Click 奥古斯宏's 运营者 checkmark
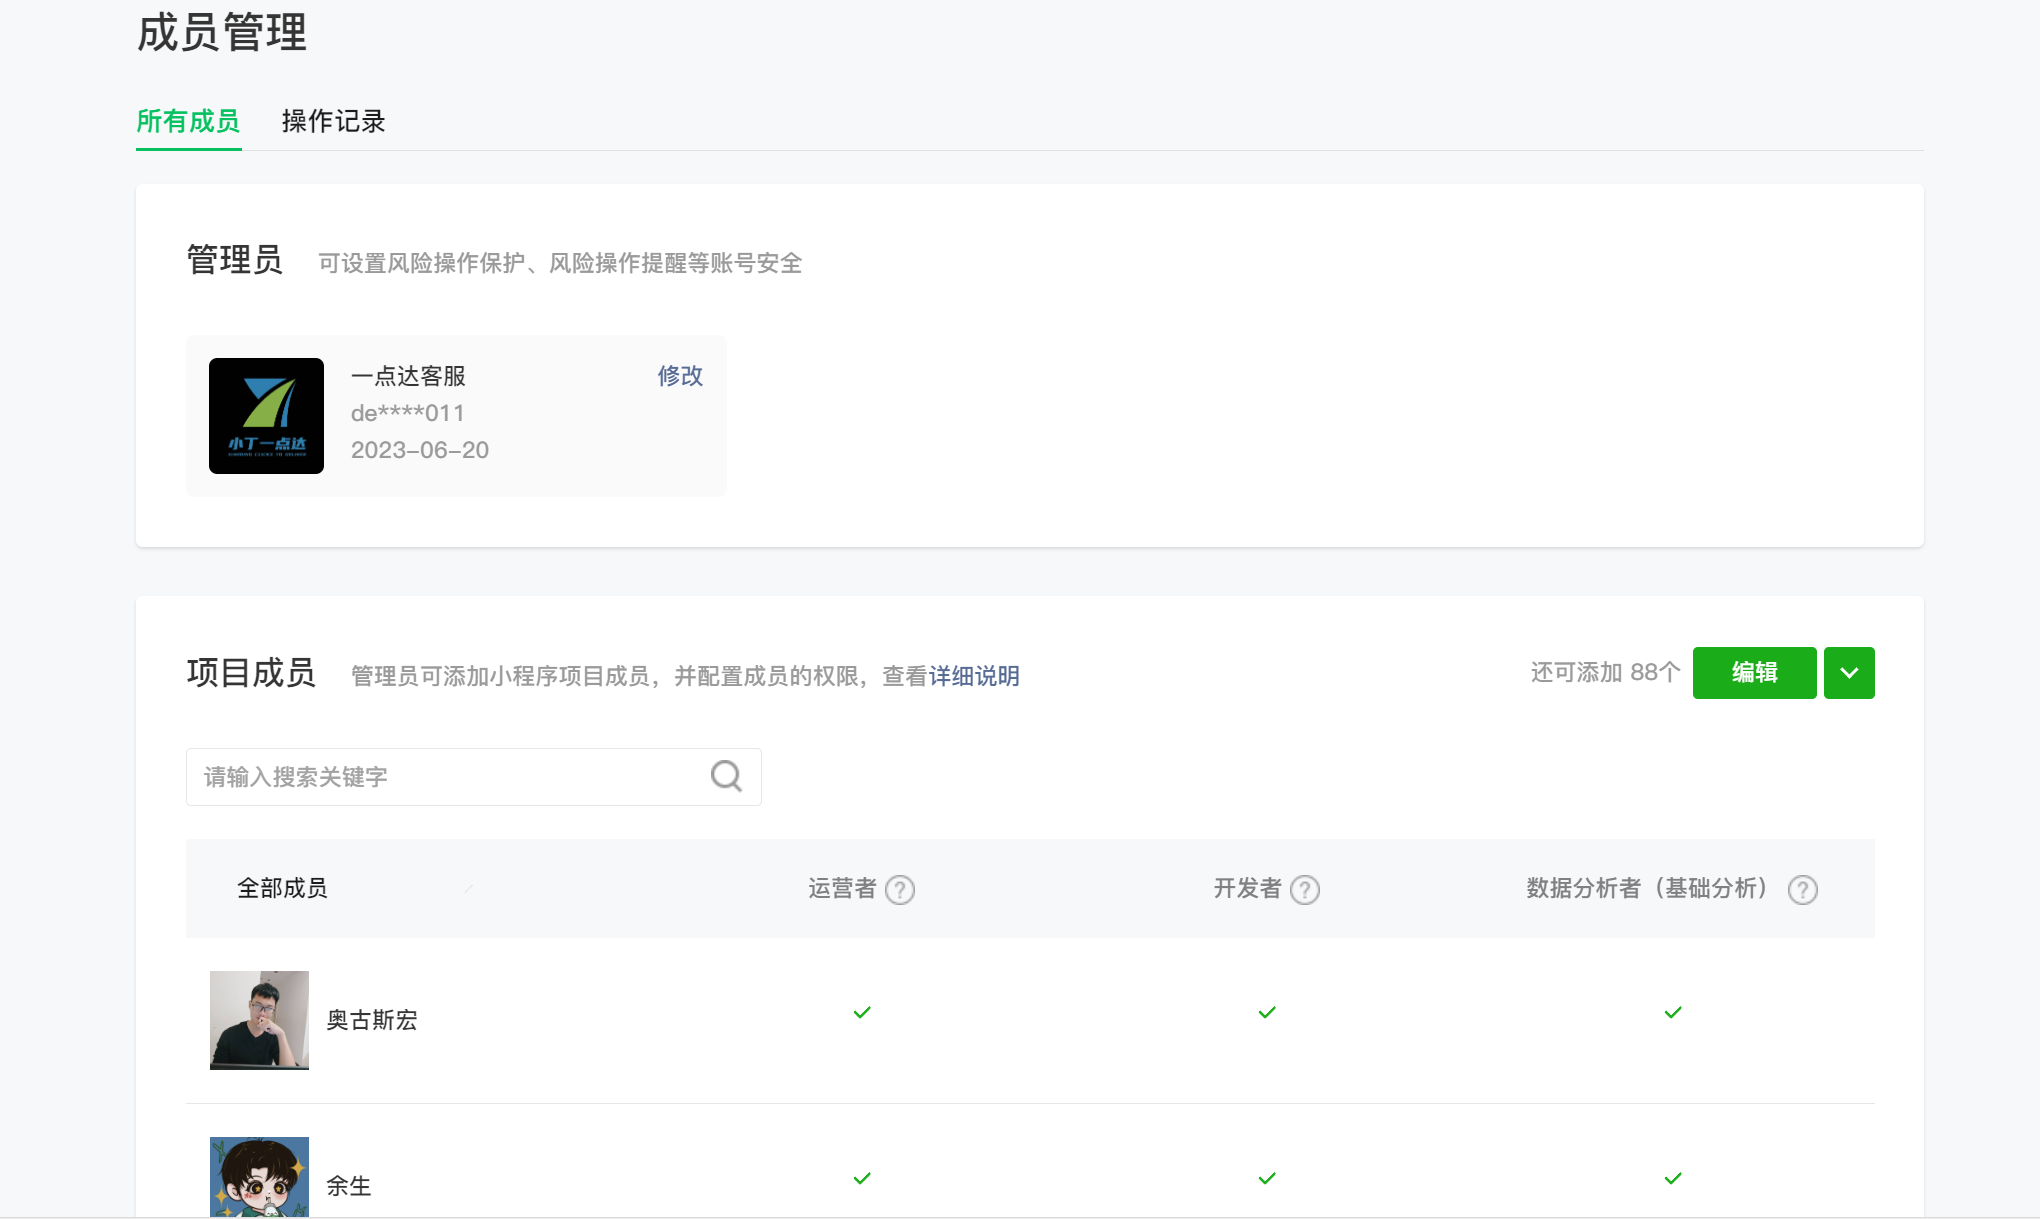Viewport: 2040px width, 1219px height. point(862,1013)
